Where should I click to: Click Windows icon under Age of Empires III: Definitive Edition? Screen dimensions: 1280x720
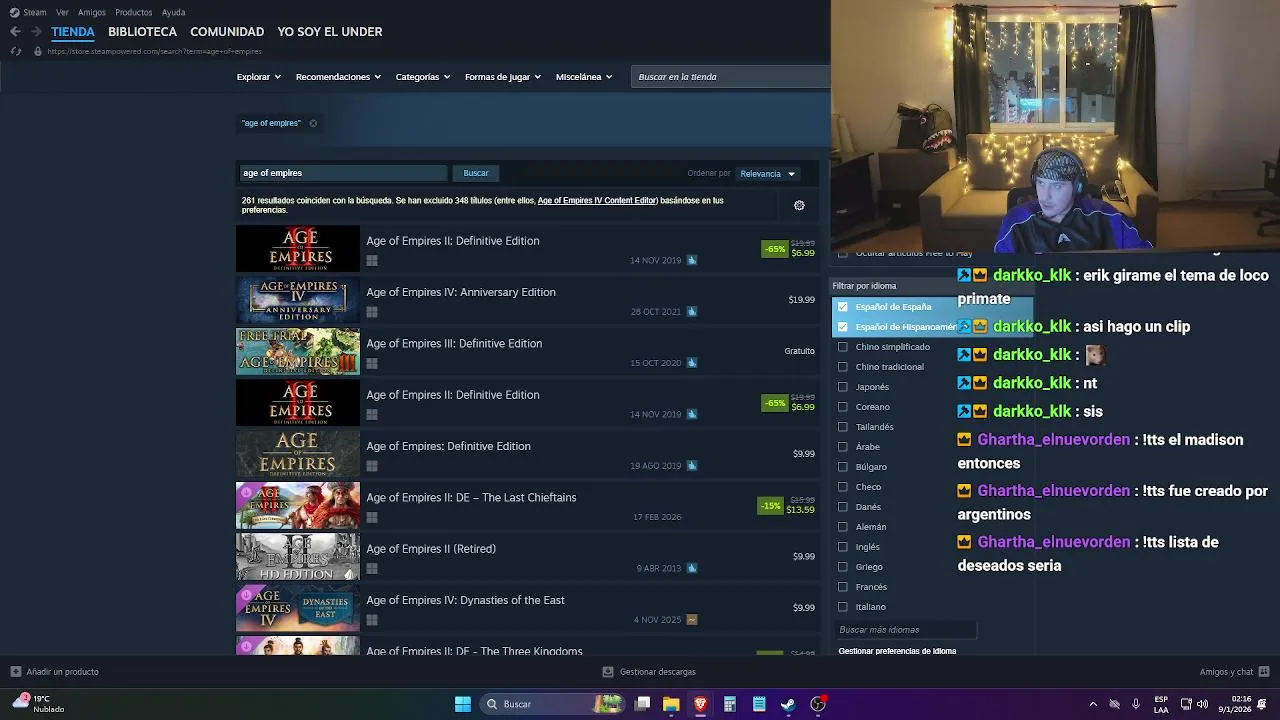click(372, 363)
